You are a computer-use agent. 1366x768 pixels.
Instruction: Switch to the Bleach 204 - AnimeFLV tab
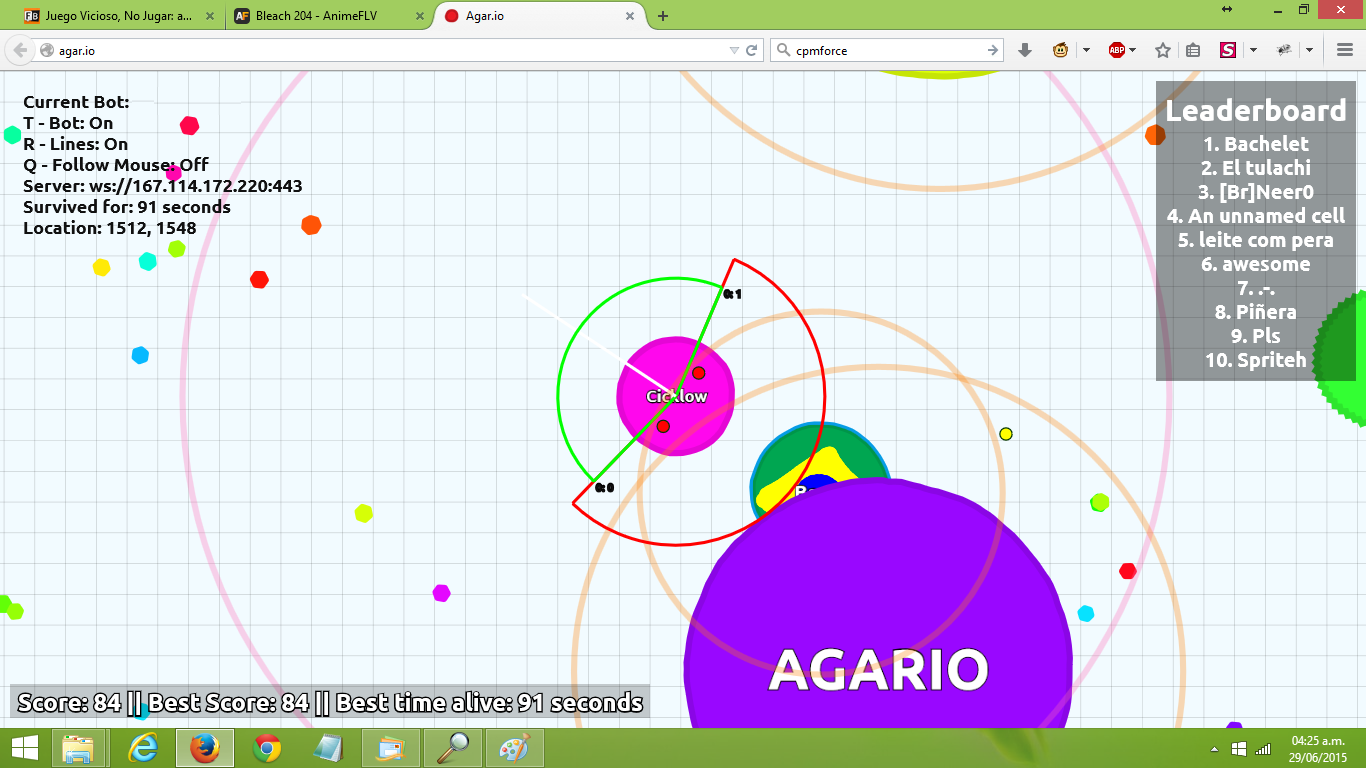click(x=330, y=16)
